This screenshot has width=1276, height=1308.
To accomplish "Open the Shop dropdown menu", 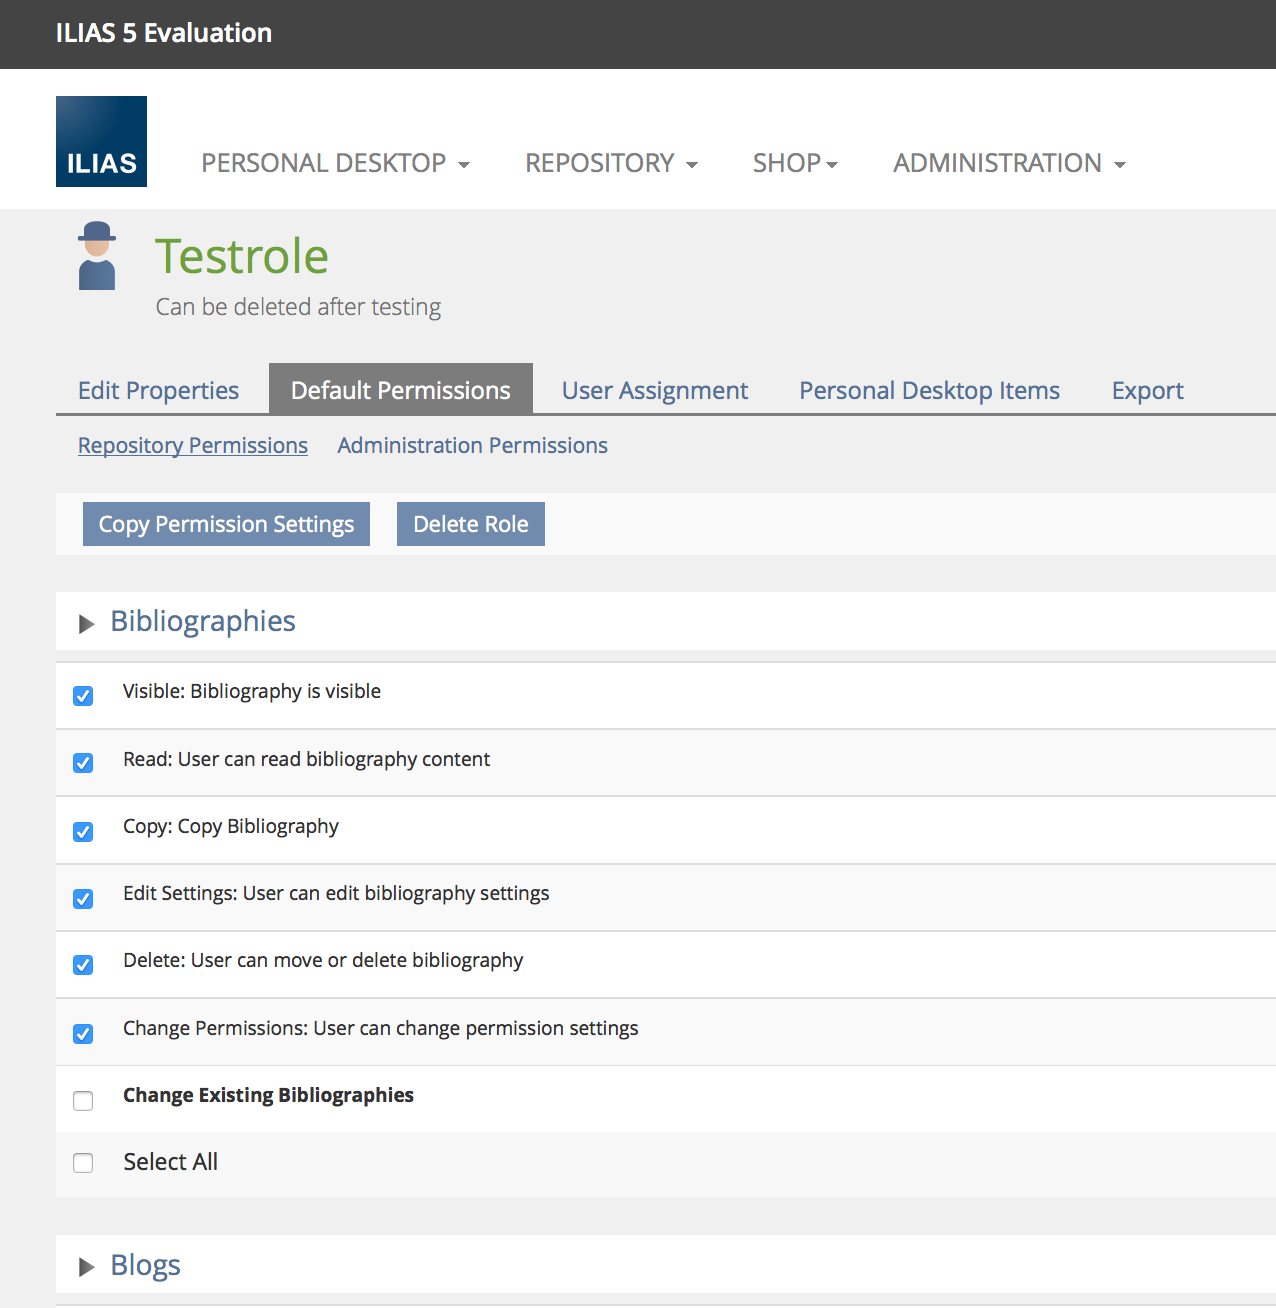I will tap(795, 163).
